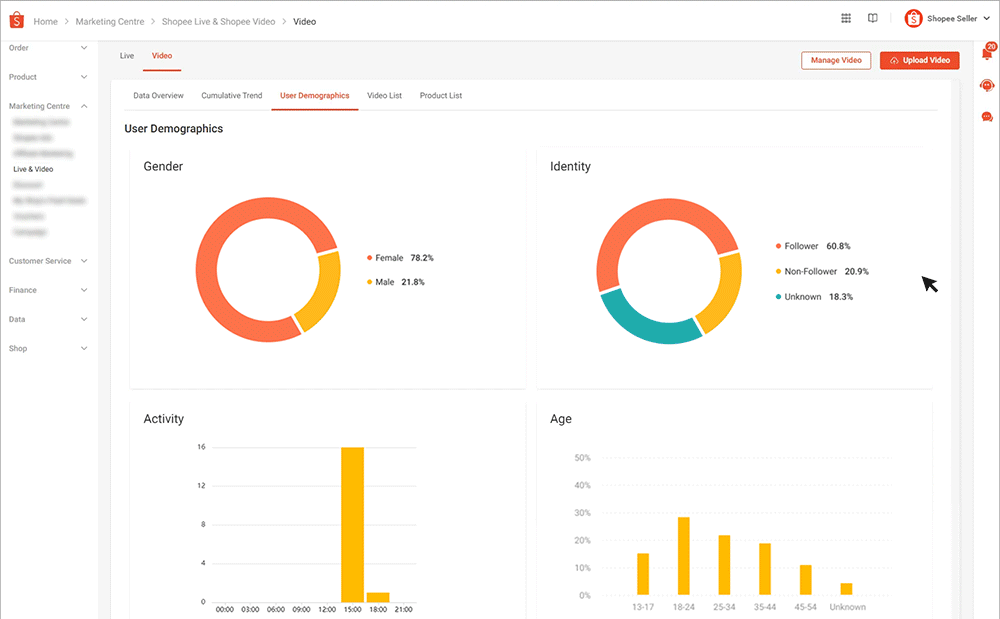Screen dimensions: 1000x619
Task: Open the chat bubble icon
Action: 987,117
